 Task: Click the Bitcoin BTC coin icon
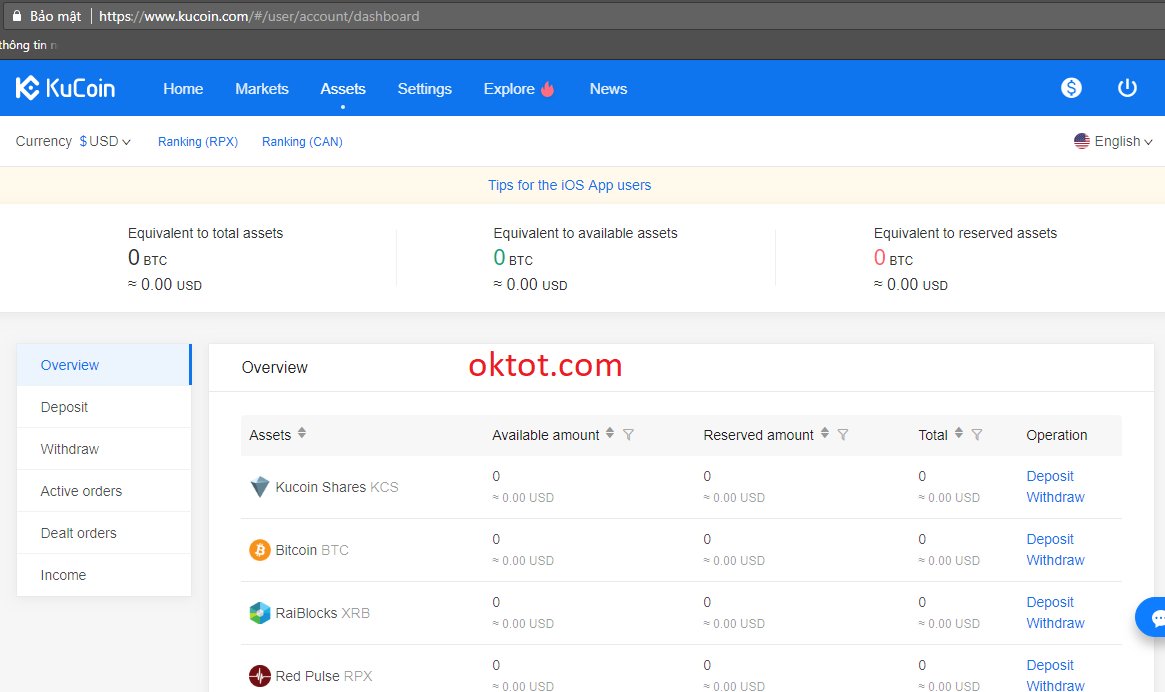point(260,550)
